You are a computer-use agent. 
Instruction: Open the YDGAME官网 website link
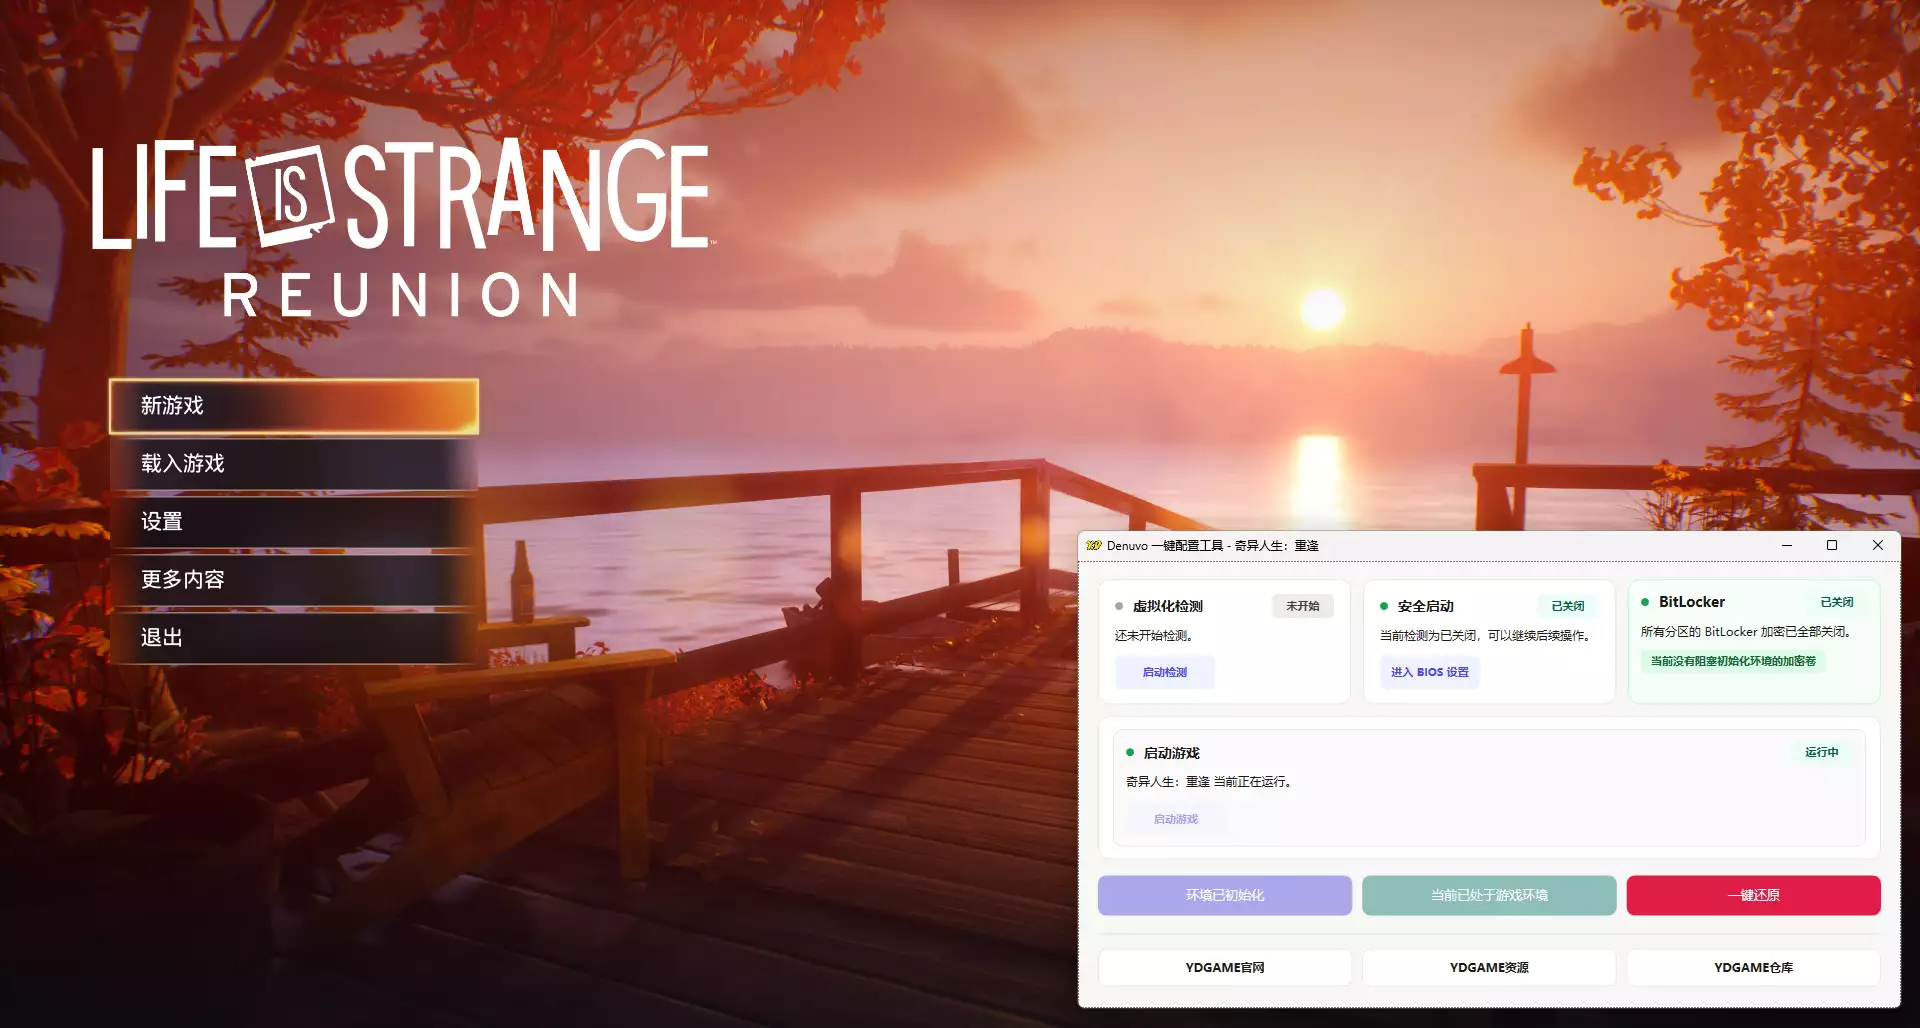[1224, 967]
